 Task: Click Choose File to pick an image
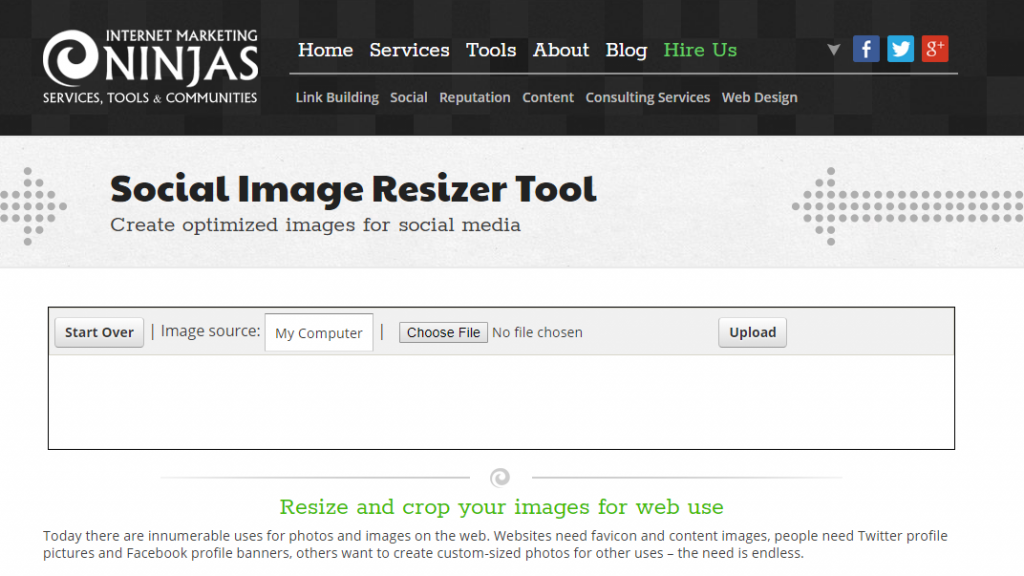tap(443, 332)
